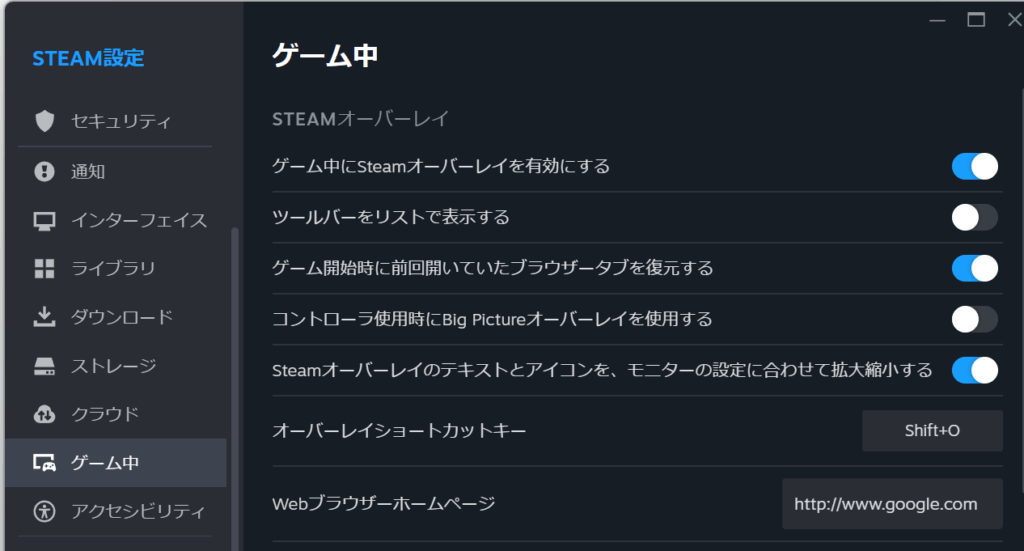1024x551 pixels.
Task: Click the Webブラウザーホームページ URL field
Action: click(892, 504)
